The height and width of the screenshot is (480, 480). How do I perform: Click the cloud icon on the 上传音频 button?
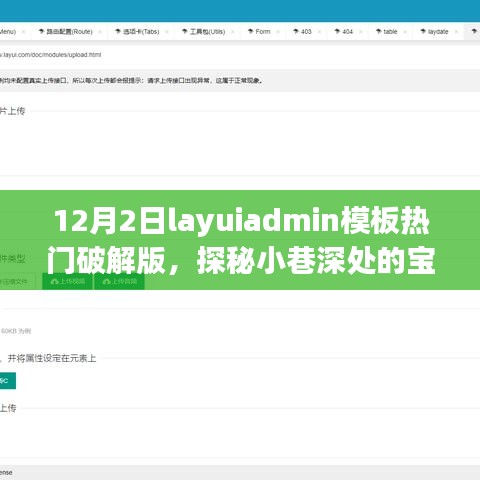[x=107, y=282]
